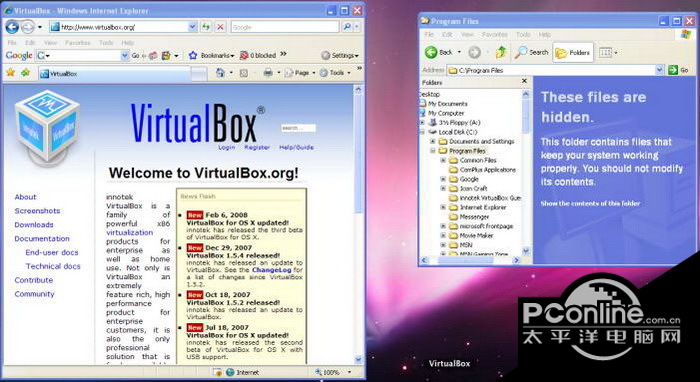Click the Login link

click(227, 147)
